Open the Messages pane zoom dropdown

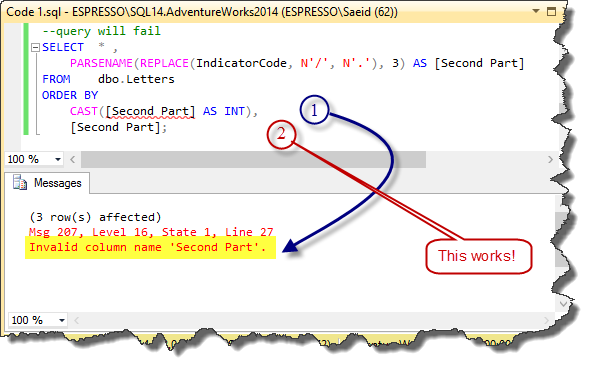tap(62, 320)
